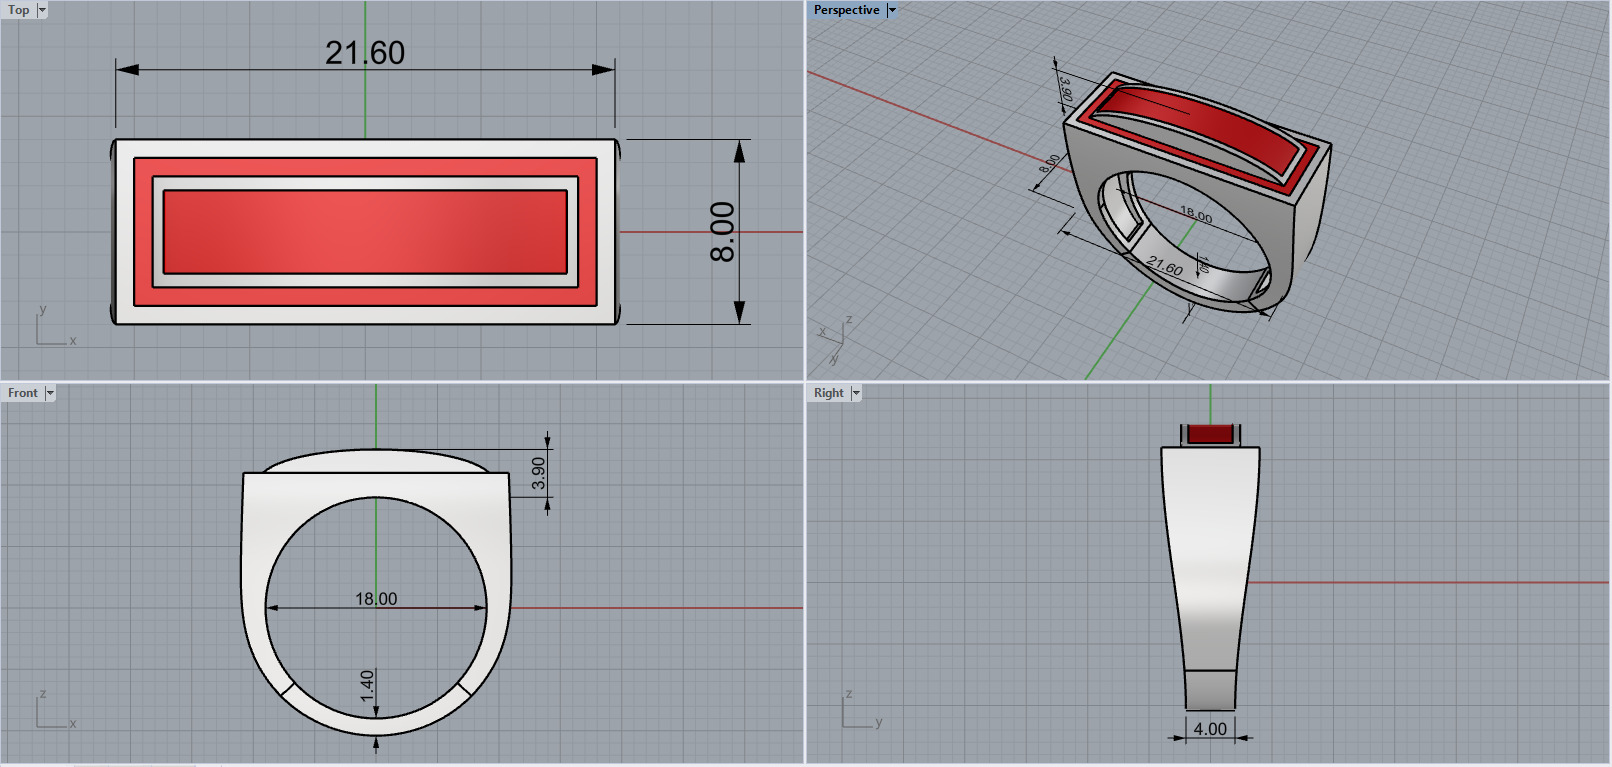Open the Top viewport dropdown arrow
1612x767 pixels.
(42, 10)
